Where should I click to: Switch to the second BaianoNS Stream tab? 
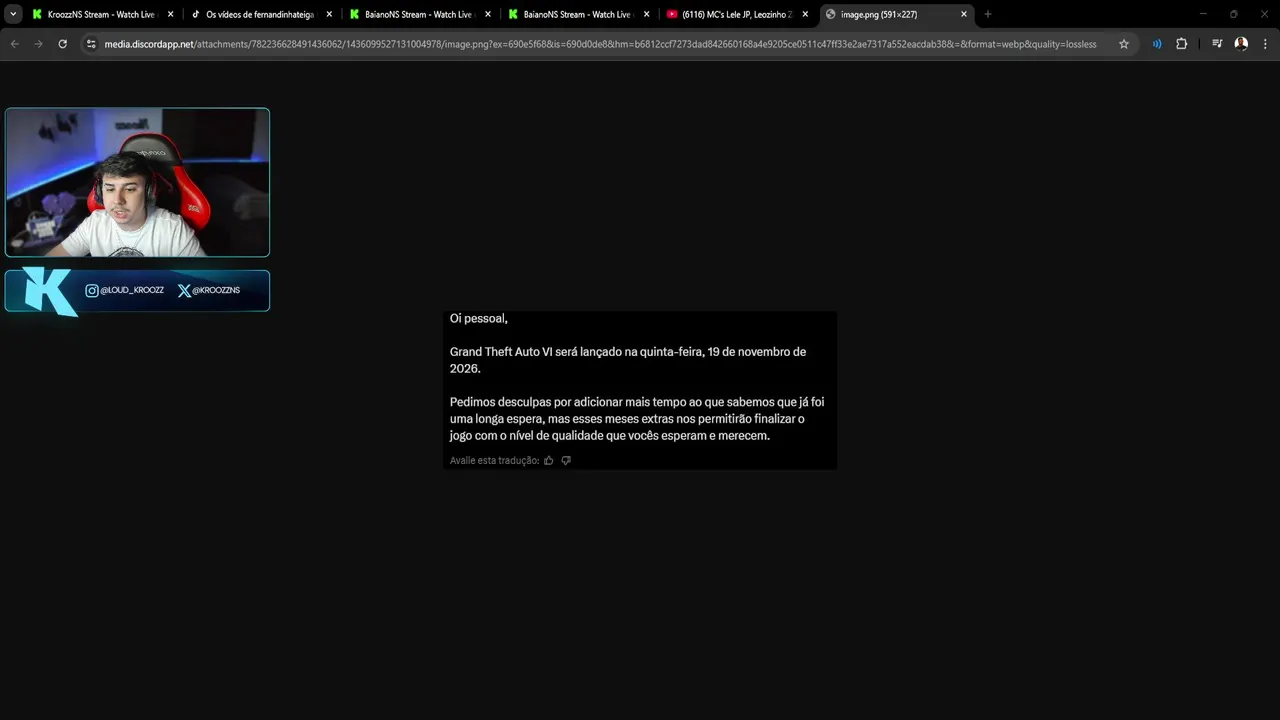[x=577, y=15]
